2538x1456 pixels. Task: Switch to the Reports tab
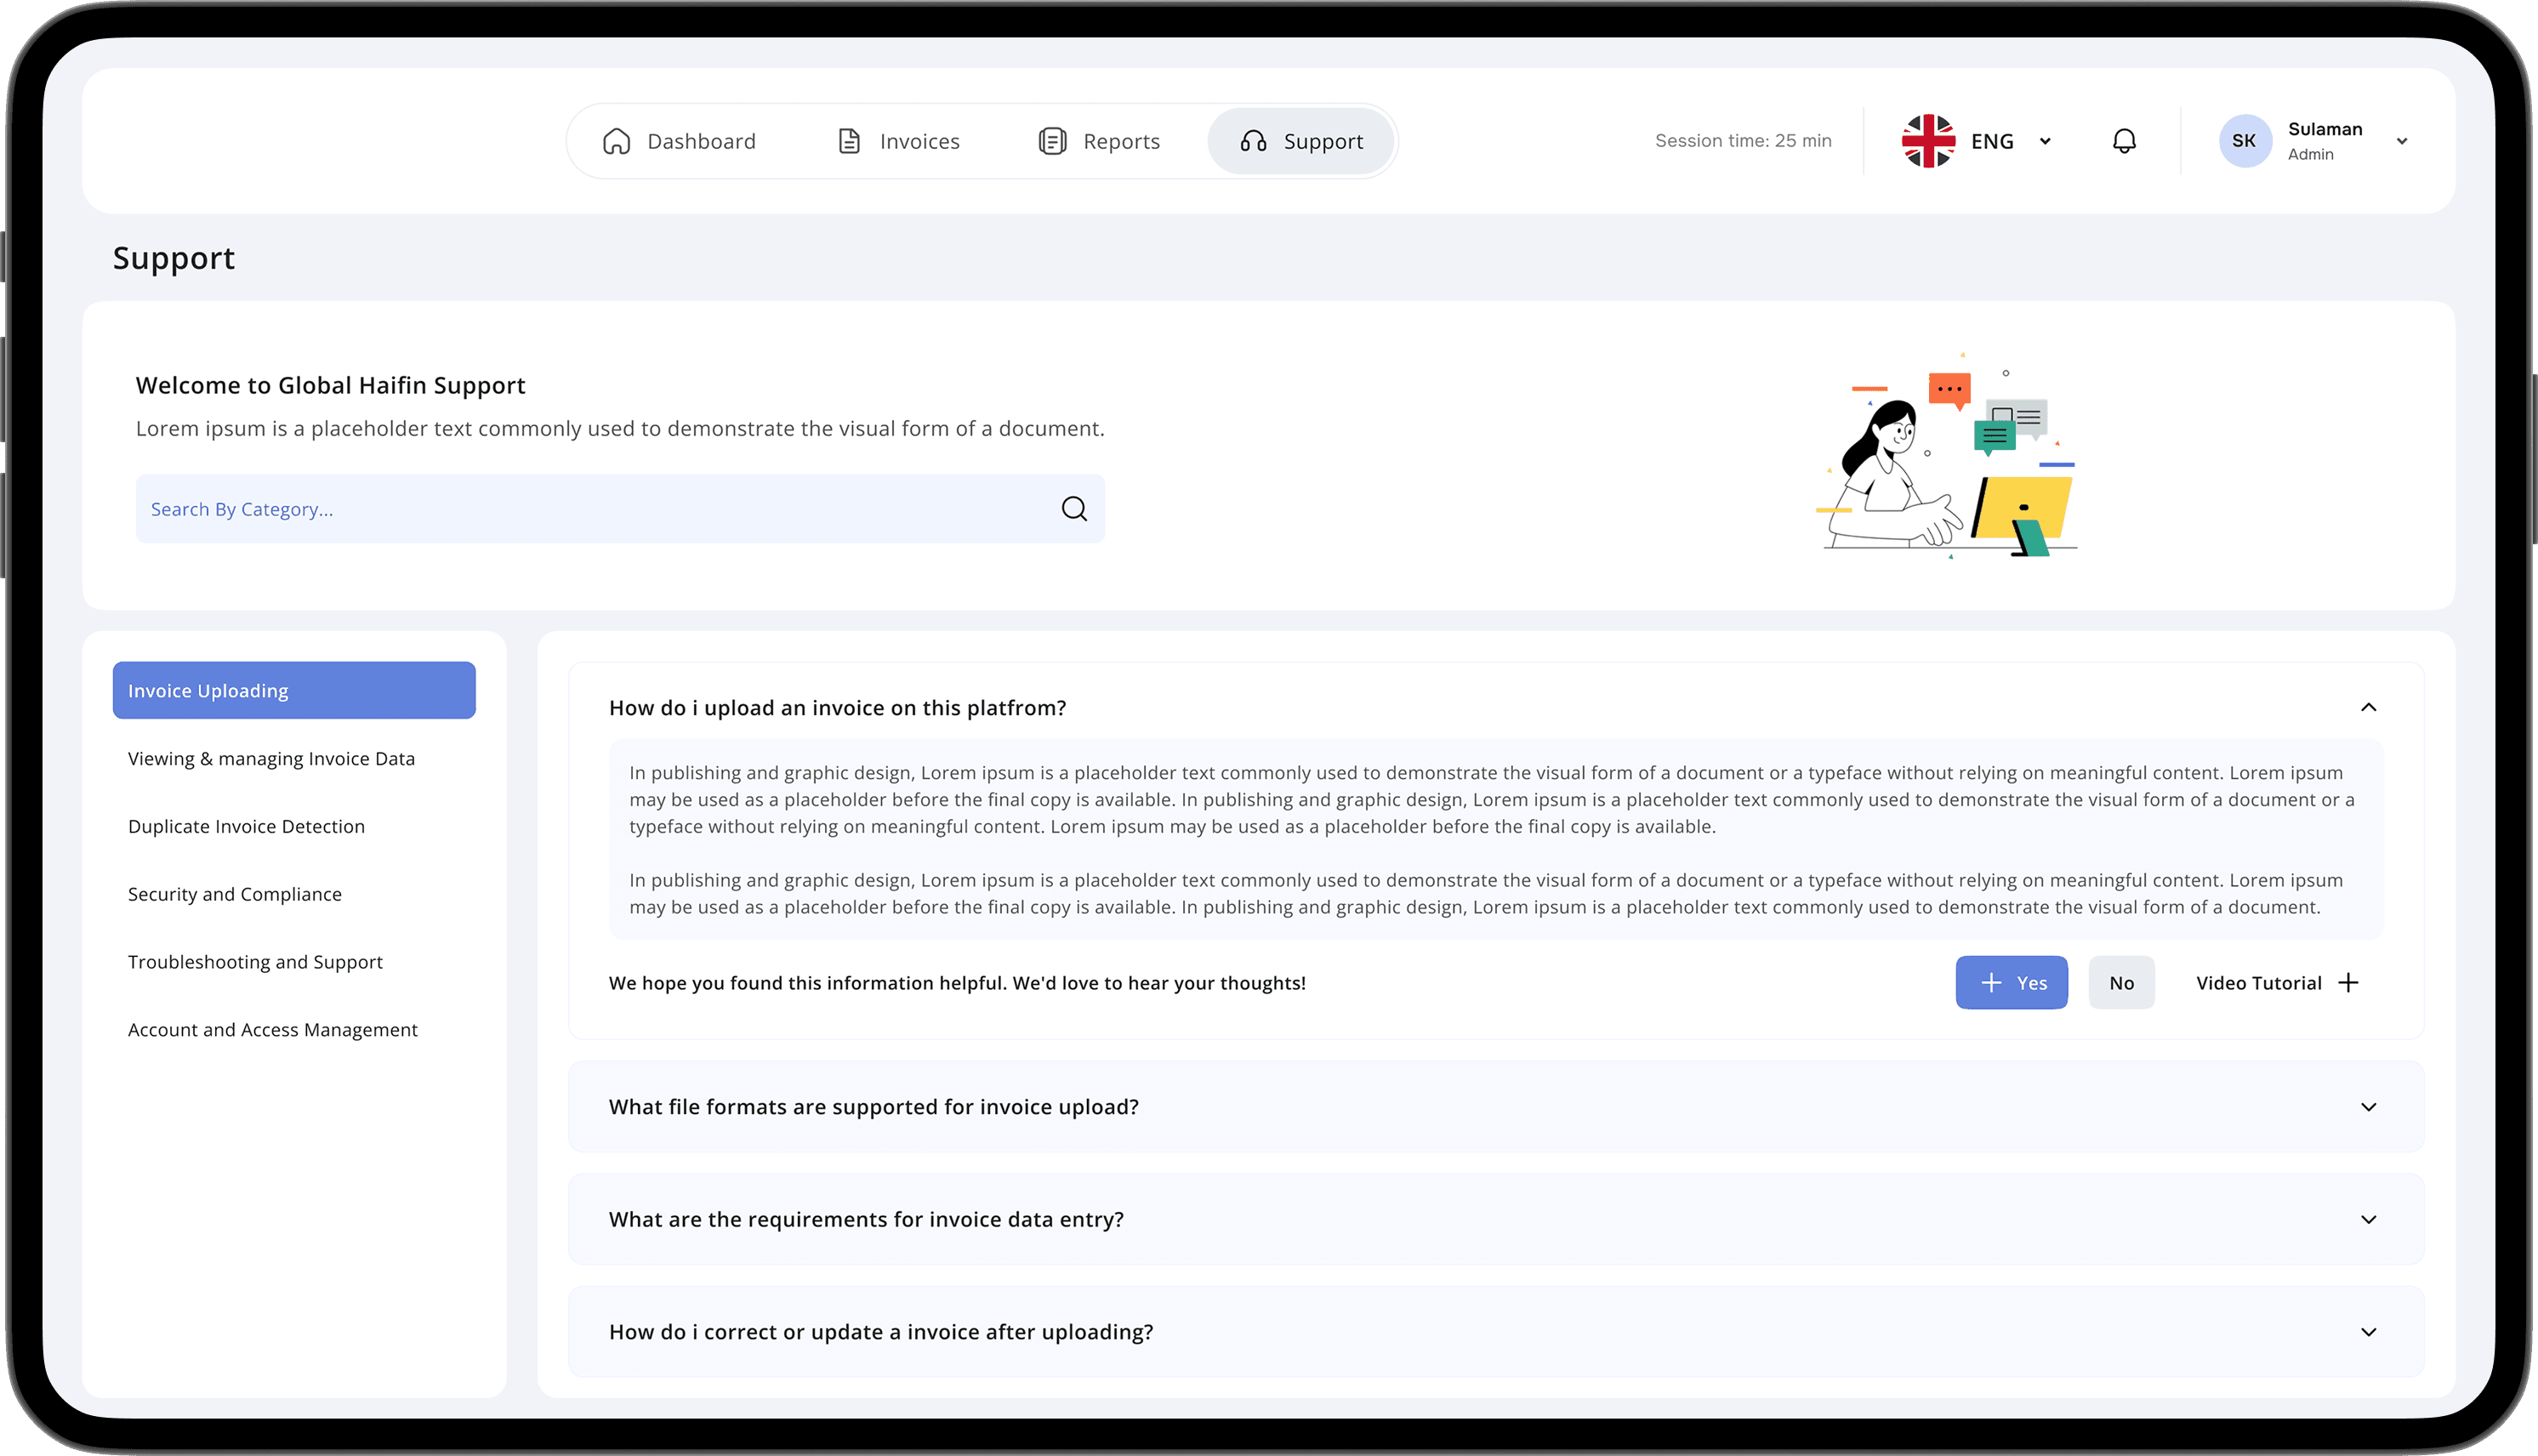1100,141
